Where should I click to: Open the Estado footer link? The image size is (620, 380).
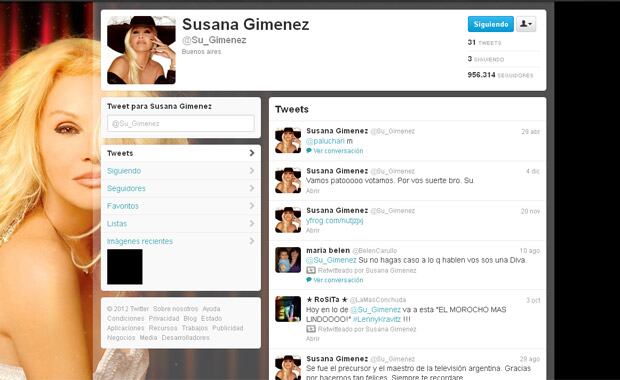211,318
